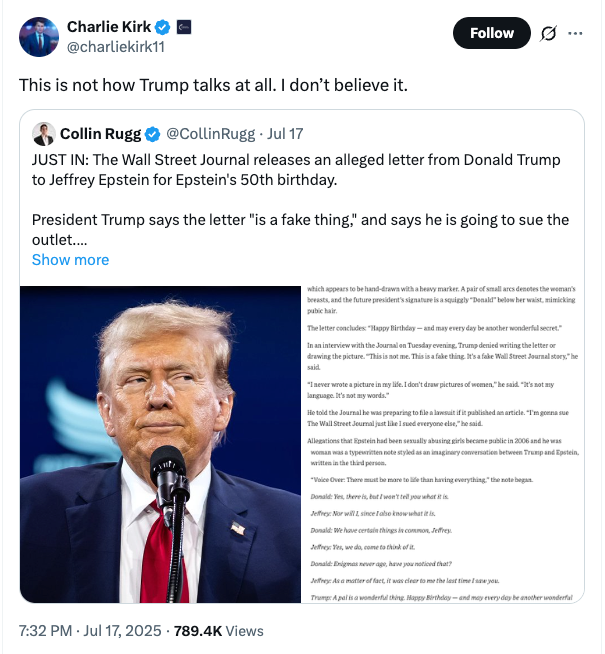Open the WSJ article text screenshot image
This screenshot has height=654, width=605.
click(443, 444)
